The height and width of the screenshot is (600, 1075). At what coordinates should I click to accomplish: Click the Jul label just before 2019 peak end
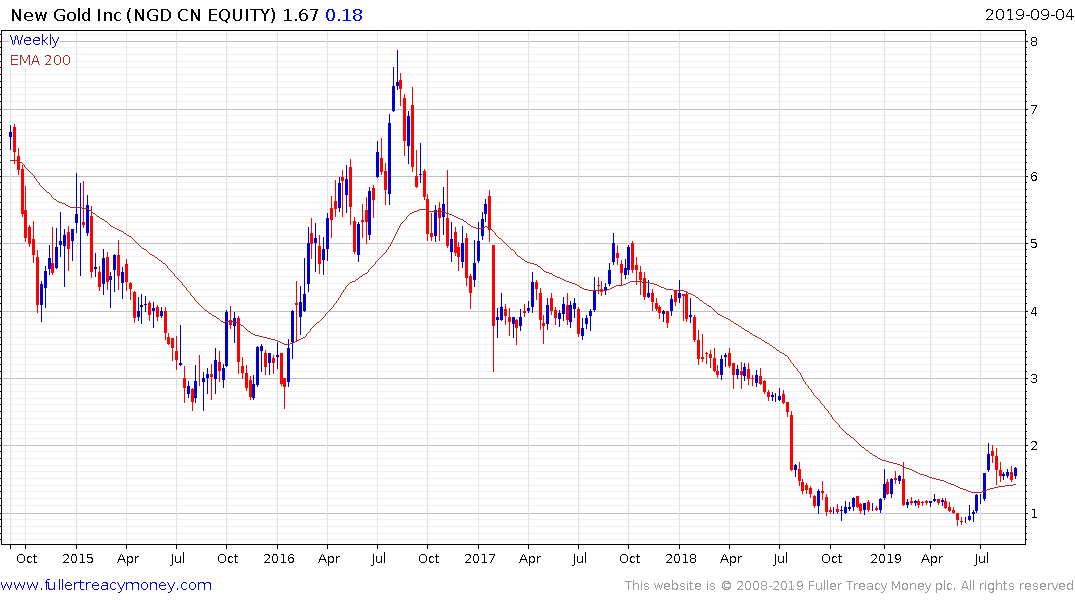[x=982, y=558]
